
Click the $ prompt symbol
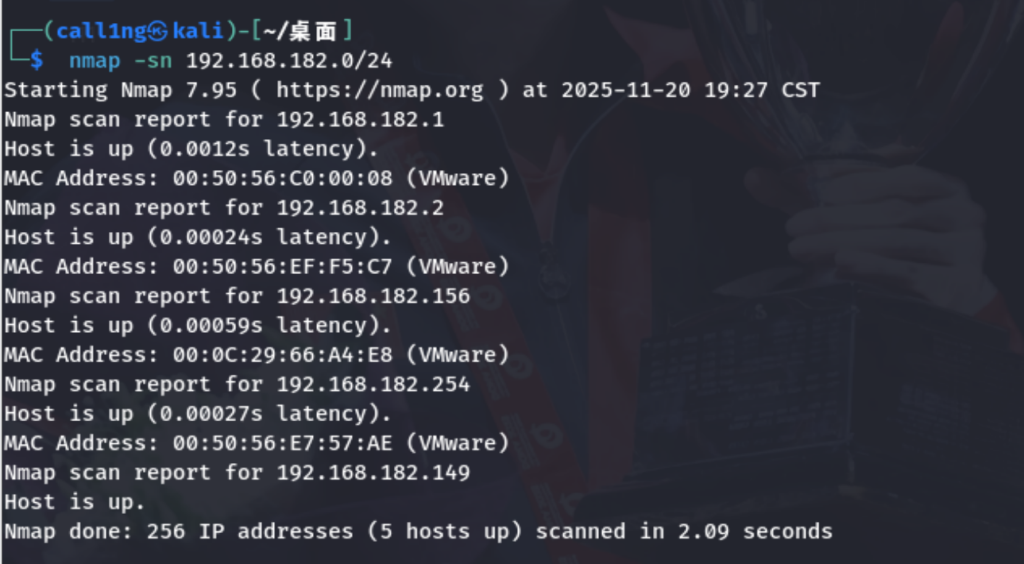[36, 60]
